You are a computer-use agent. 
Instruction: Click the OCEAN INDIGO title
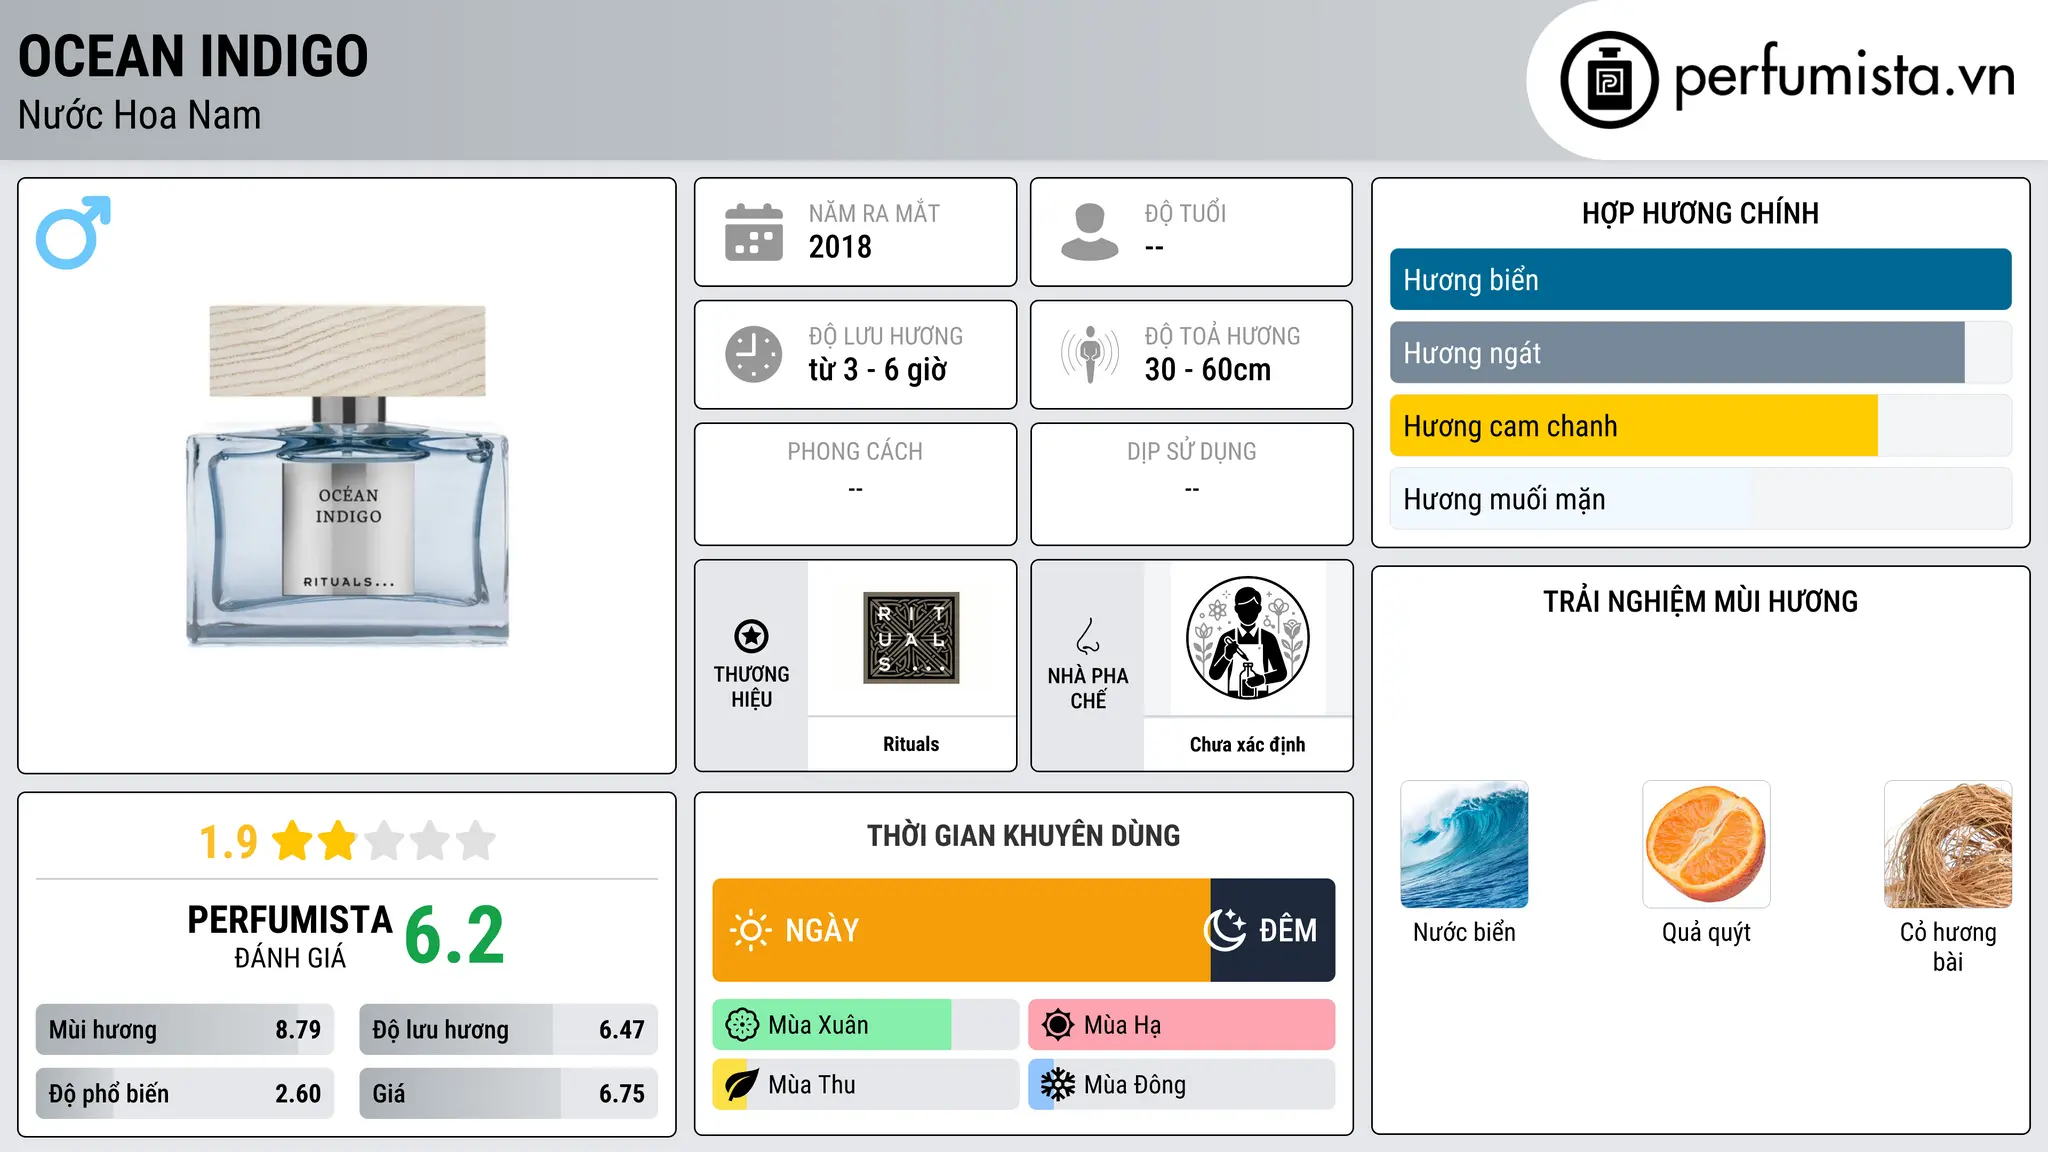[193, 56]
